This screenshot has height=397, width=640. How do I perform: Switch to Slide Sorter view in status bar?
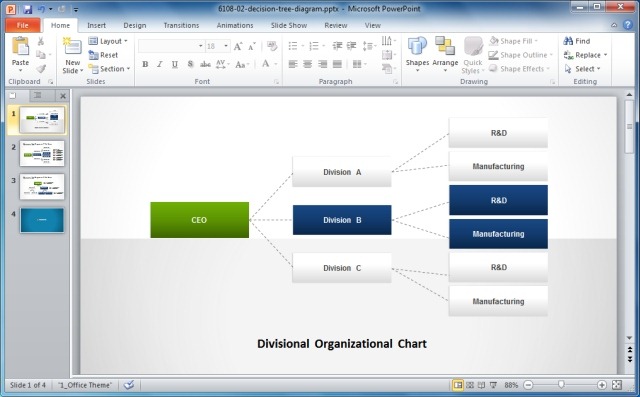470,385
